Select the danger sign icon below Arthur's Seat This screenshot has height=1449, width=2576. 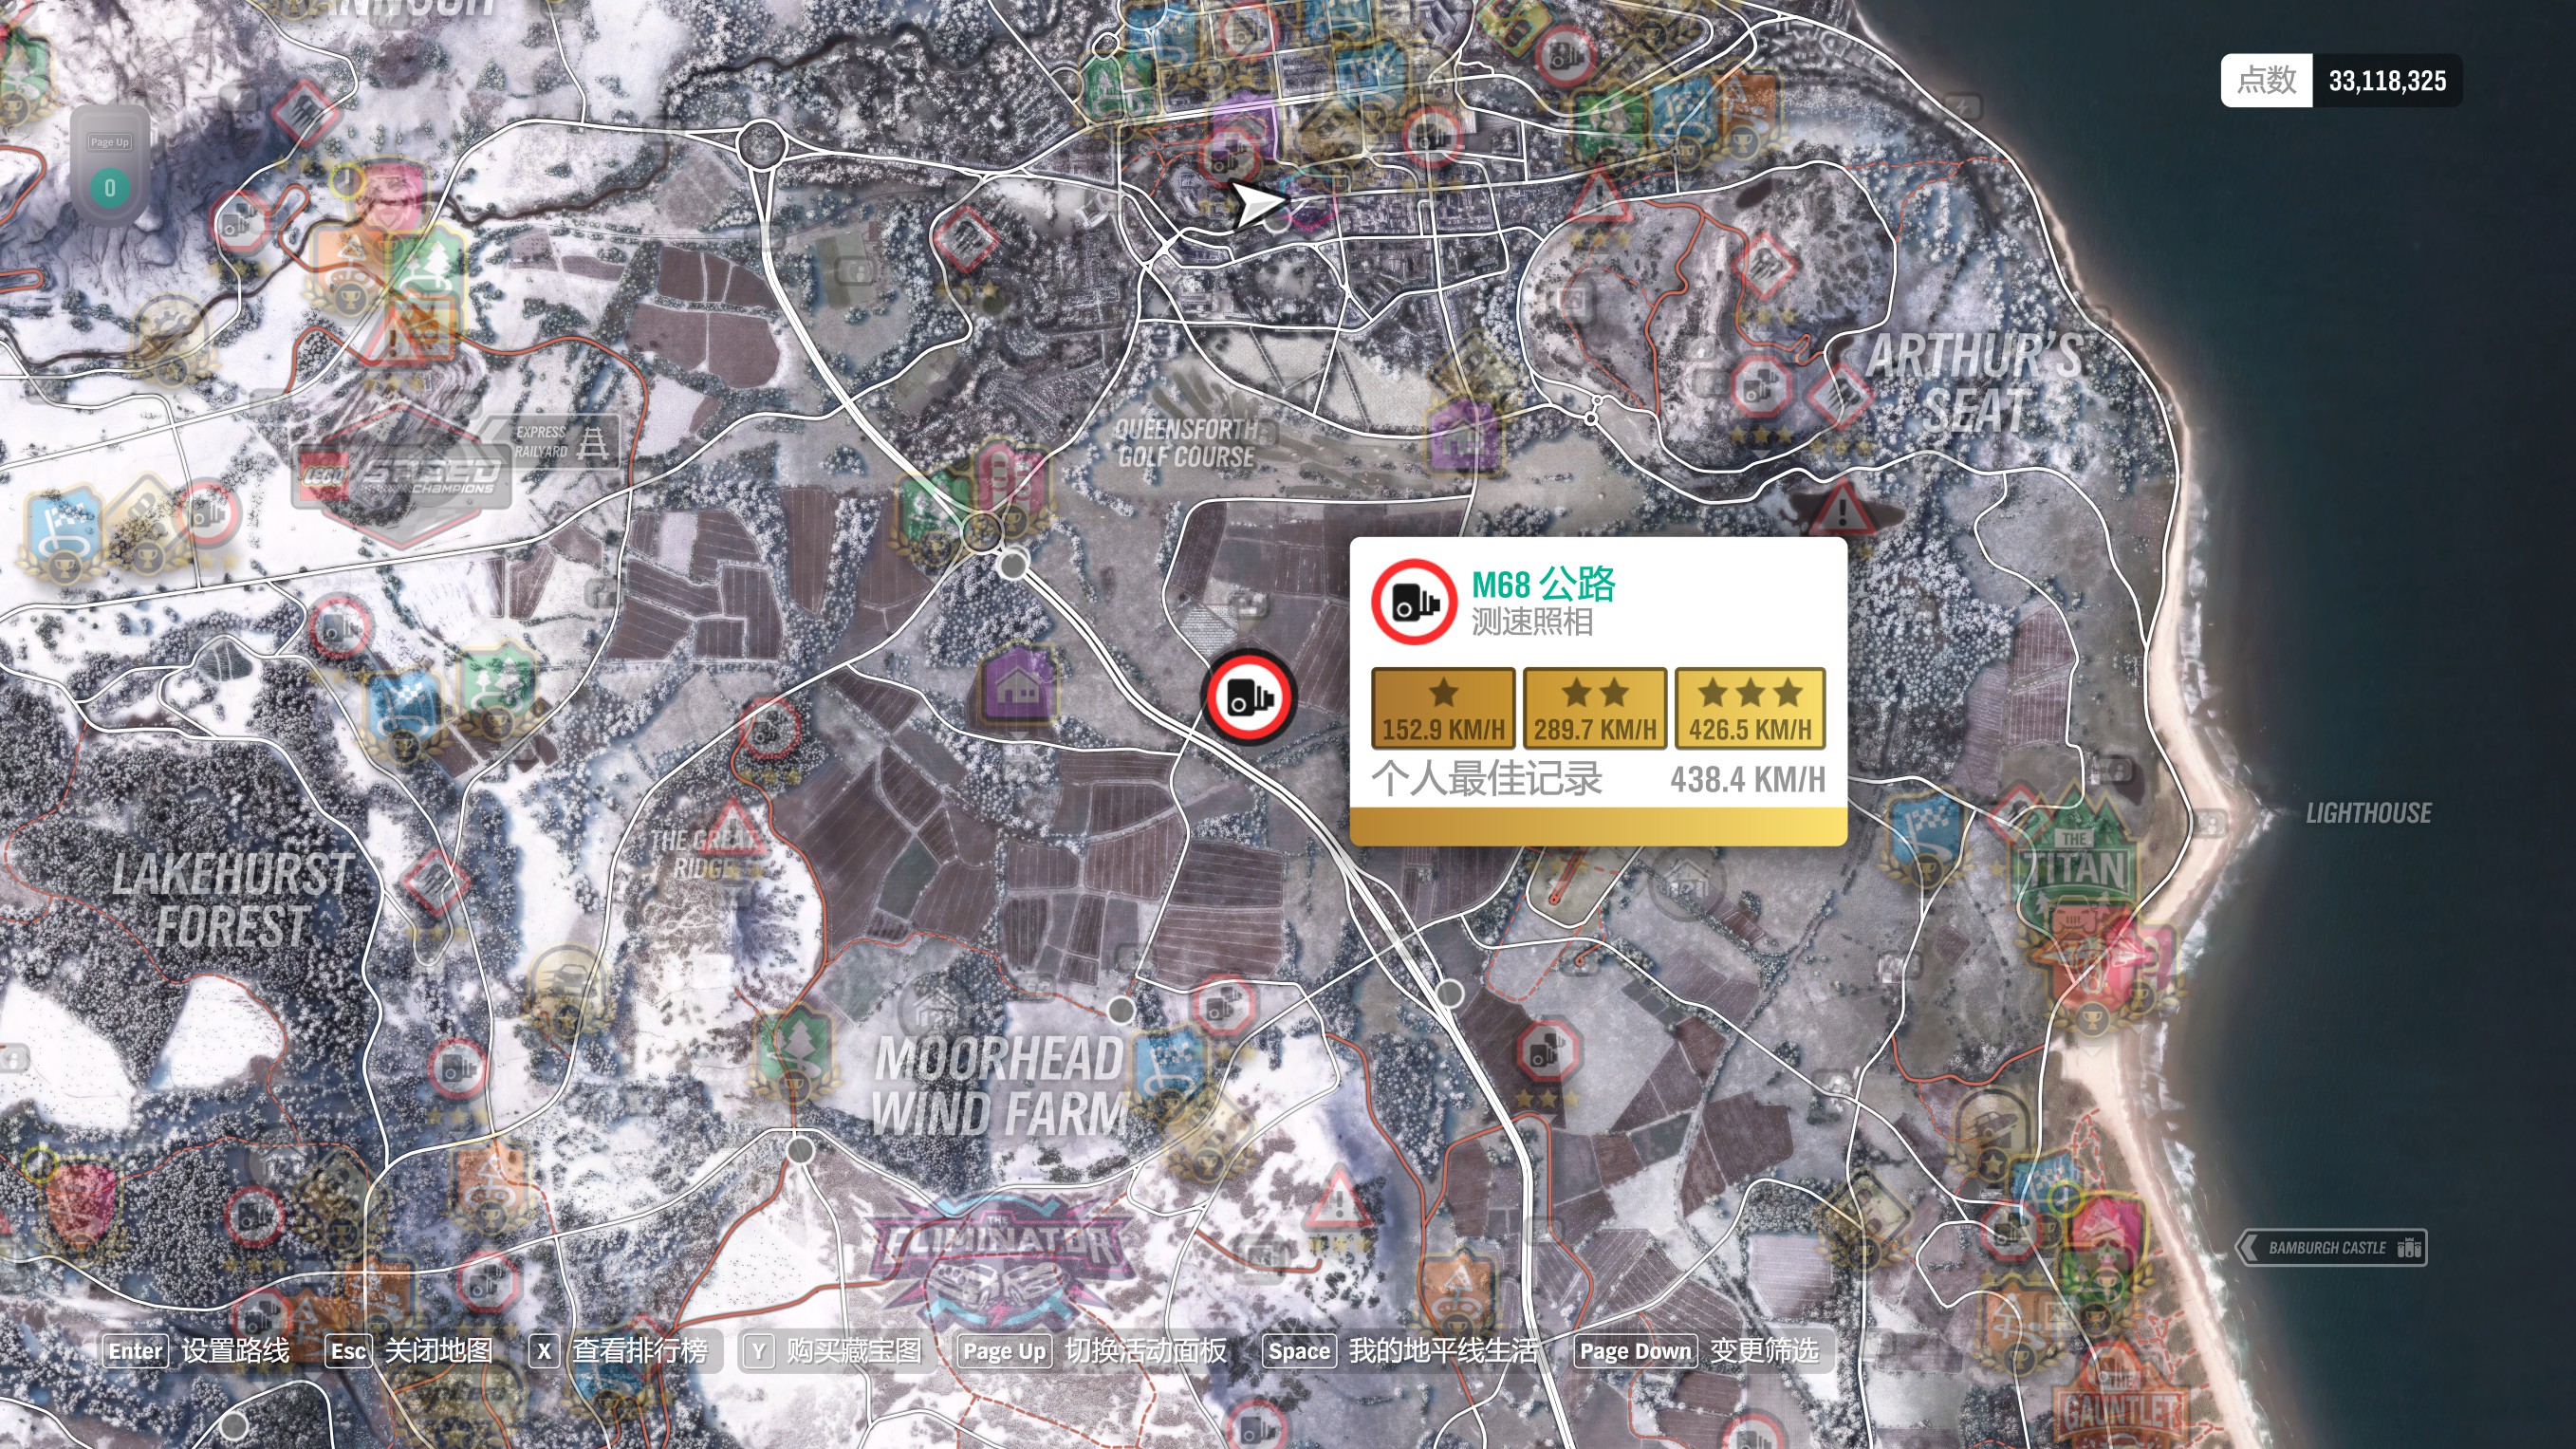(x=1841, y=510)
